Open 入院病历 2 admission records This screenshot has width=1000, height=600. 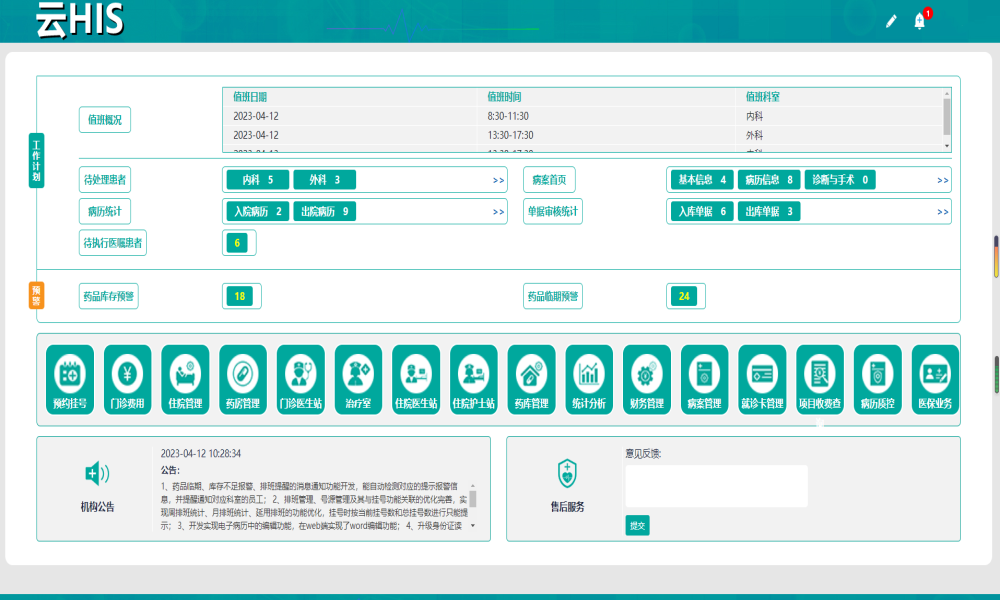(x=258, y=211)
